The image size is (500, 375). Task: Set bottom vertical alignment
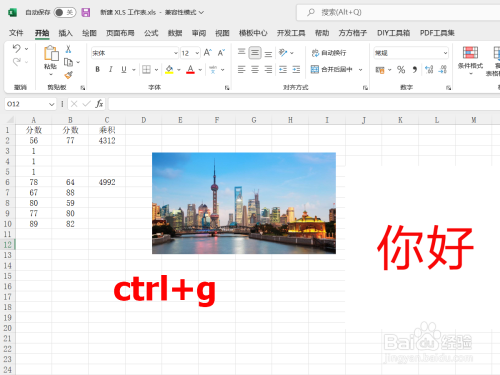(x=268, y=53)
